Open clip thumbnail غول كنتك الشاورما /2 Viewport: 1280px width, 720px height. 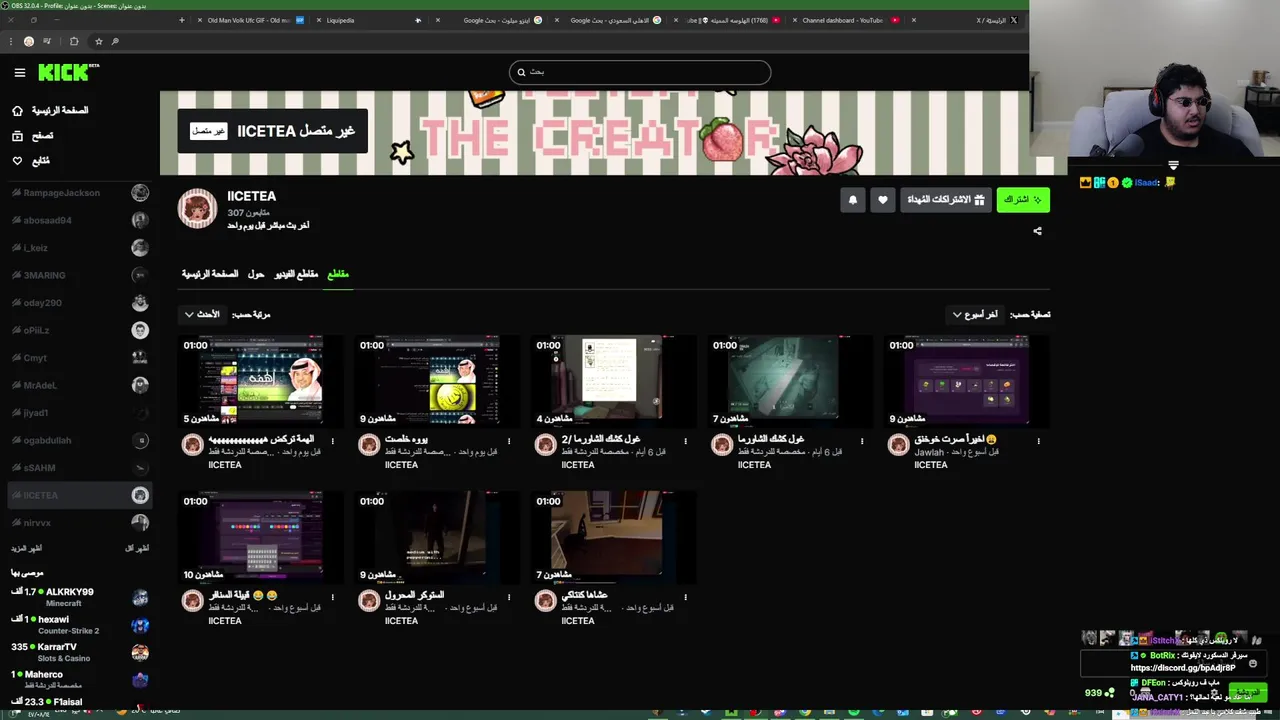[613, 381]
